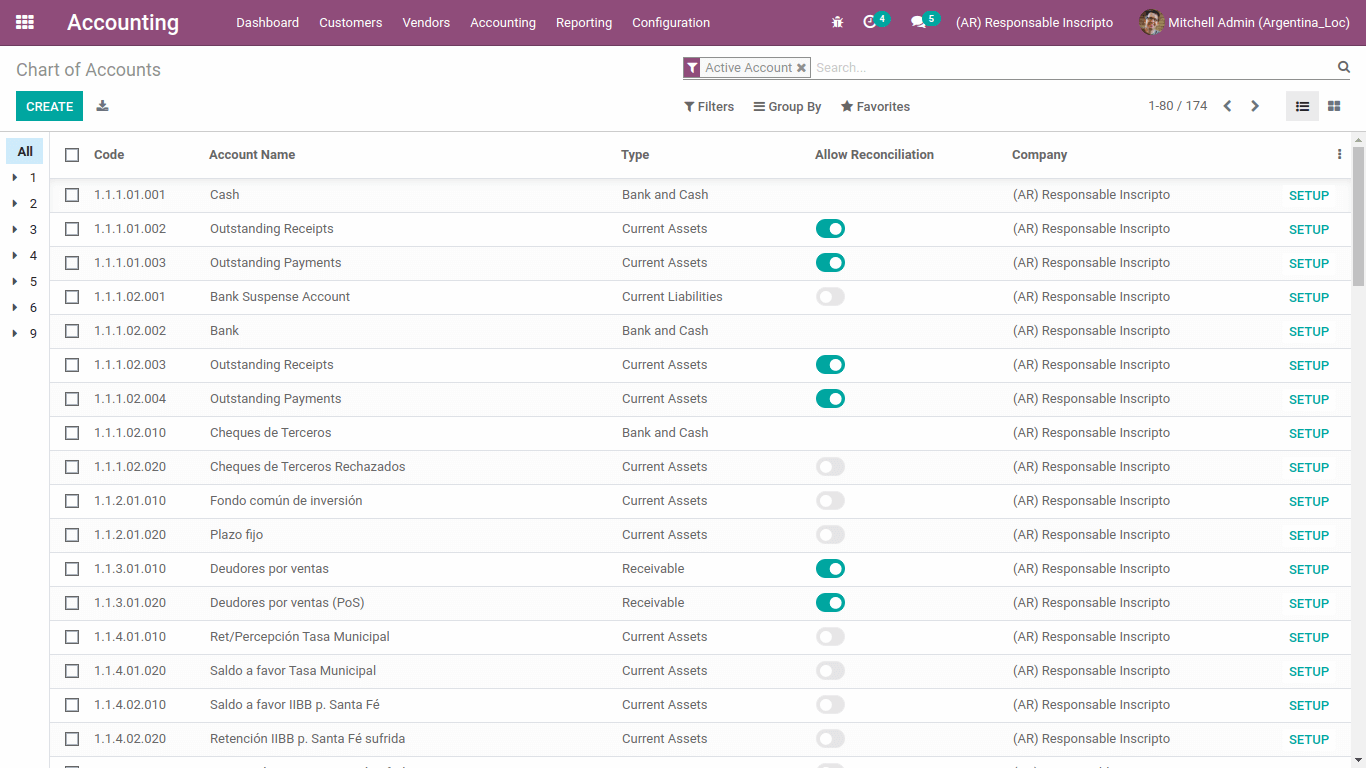Open optional columns menu
Screen dimensions: 1366x768
1339,154
